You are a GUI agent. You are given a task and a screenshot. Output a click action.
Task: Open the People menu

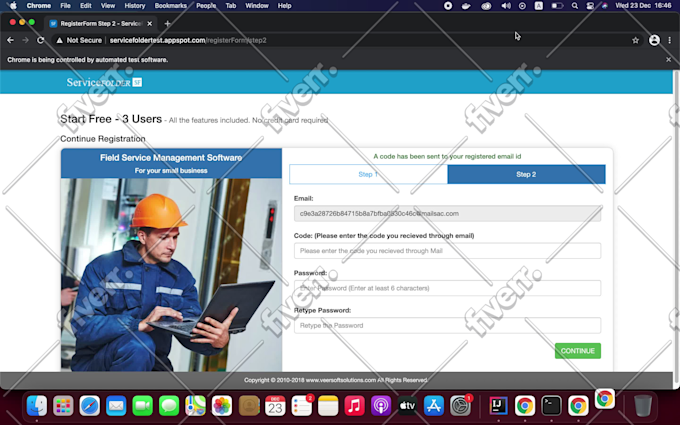coord(206,6)
